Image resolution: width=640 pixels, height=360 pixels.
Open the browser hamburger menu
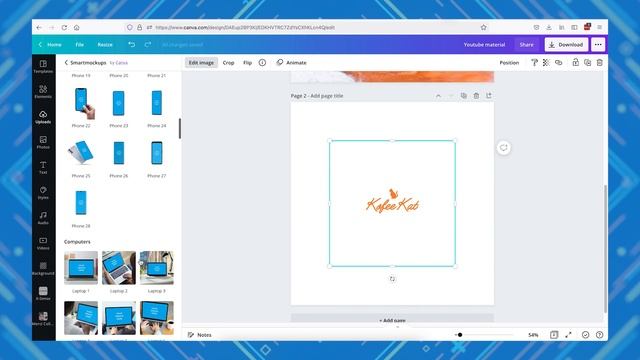coord(600,27)
